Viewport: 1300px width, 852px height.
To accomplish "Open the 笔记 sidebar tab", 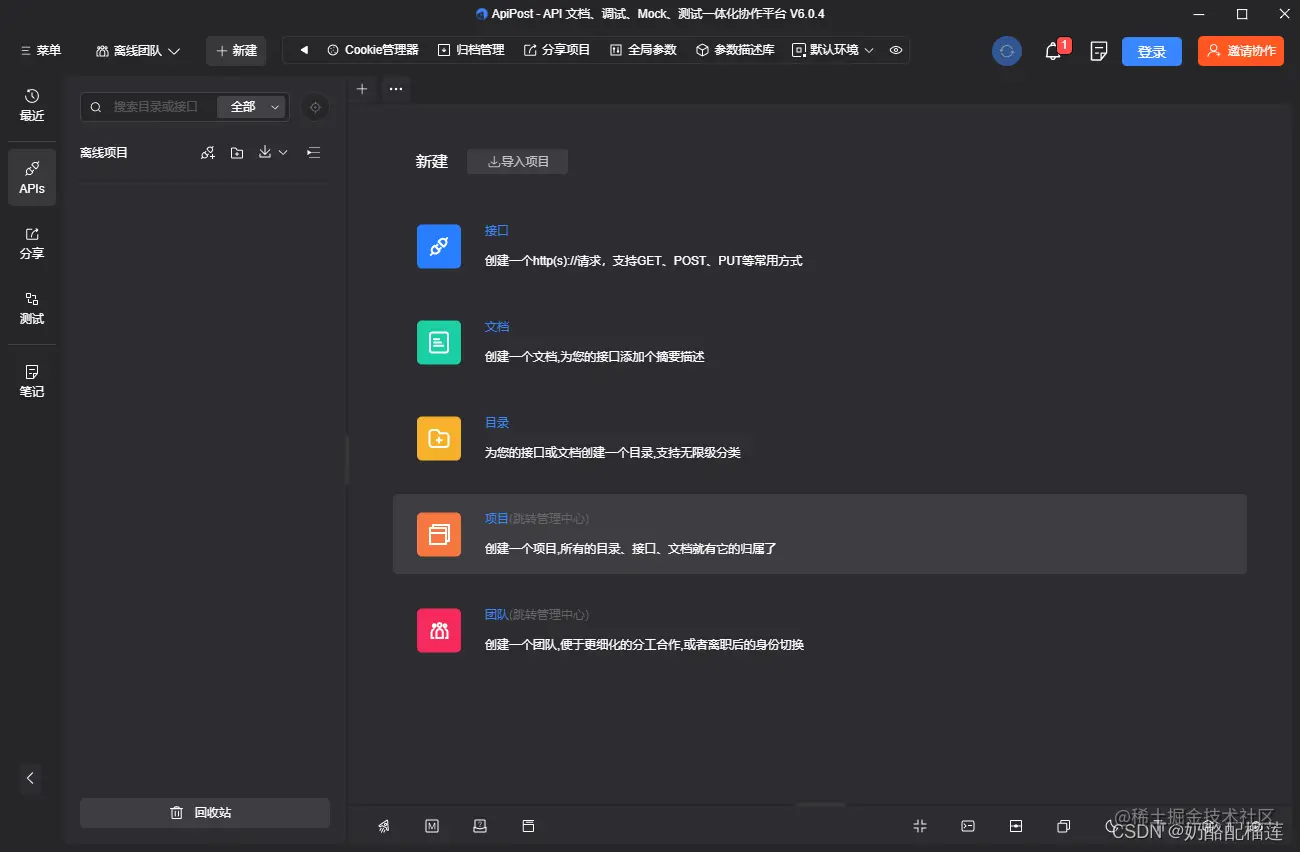I will point(32,382).
